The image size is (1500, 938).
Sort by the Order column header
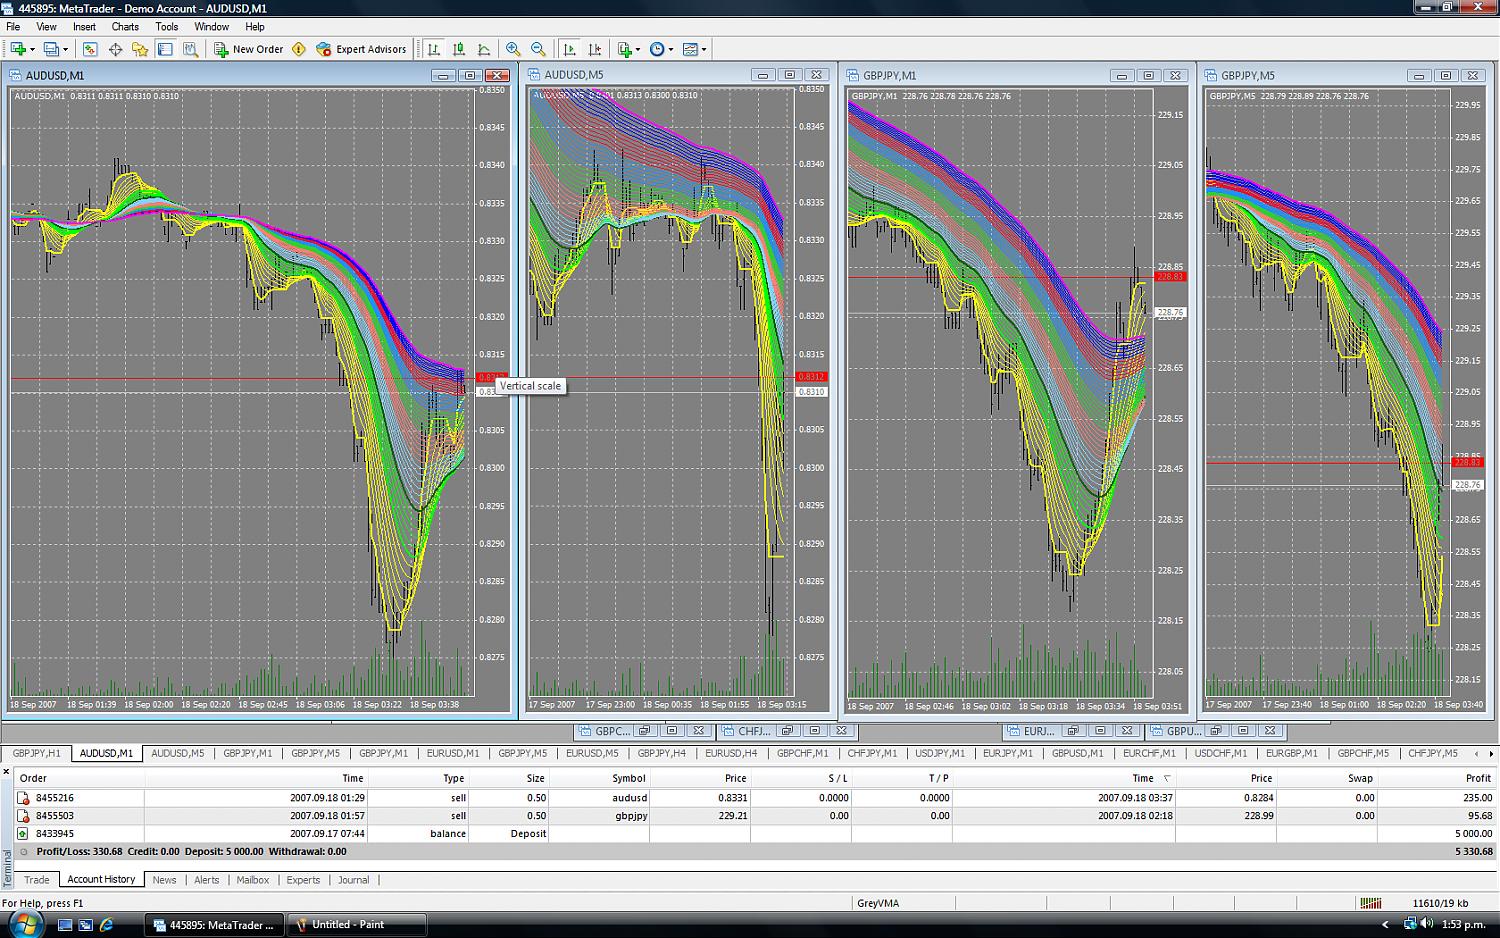pos(79,778)
